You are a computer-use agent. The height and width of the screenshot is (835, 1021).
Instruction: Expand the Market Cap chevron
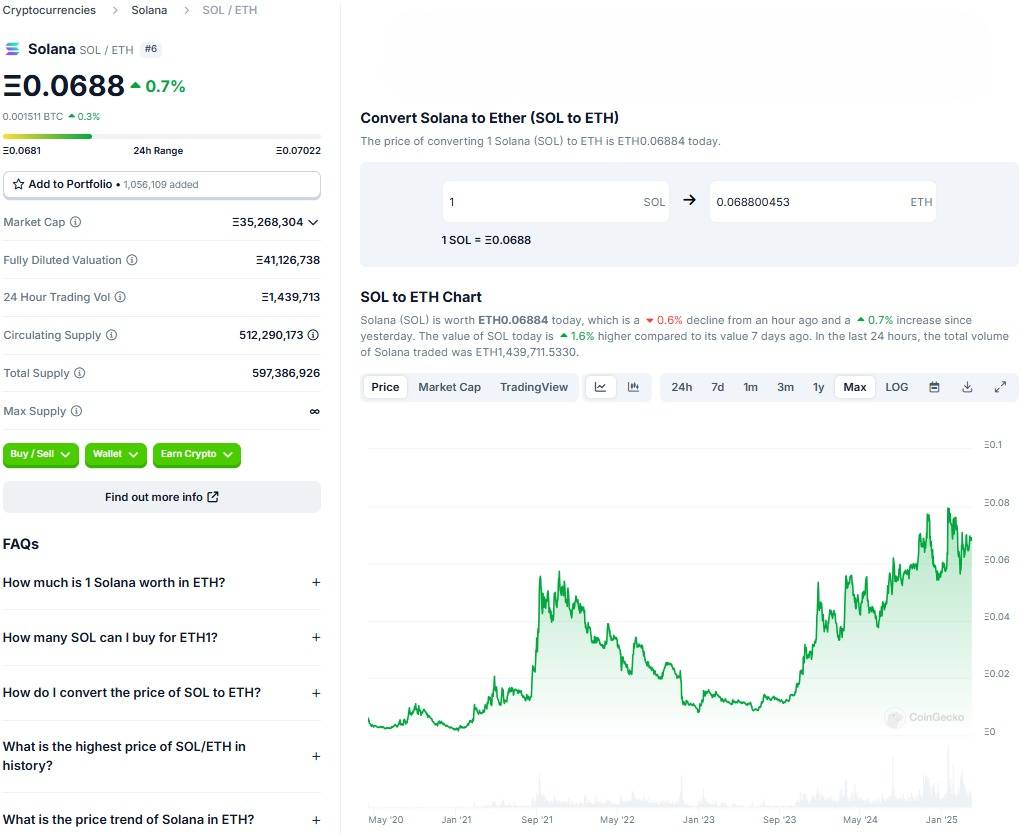point(313,222)
